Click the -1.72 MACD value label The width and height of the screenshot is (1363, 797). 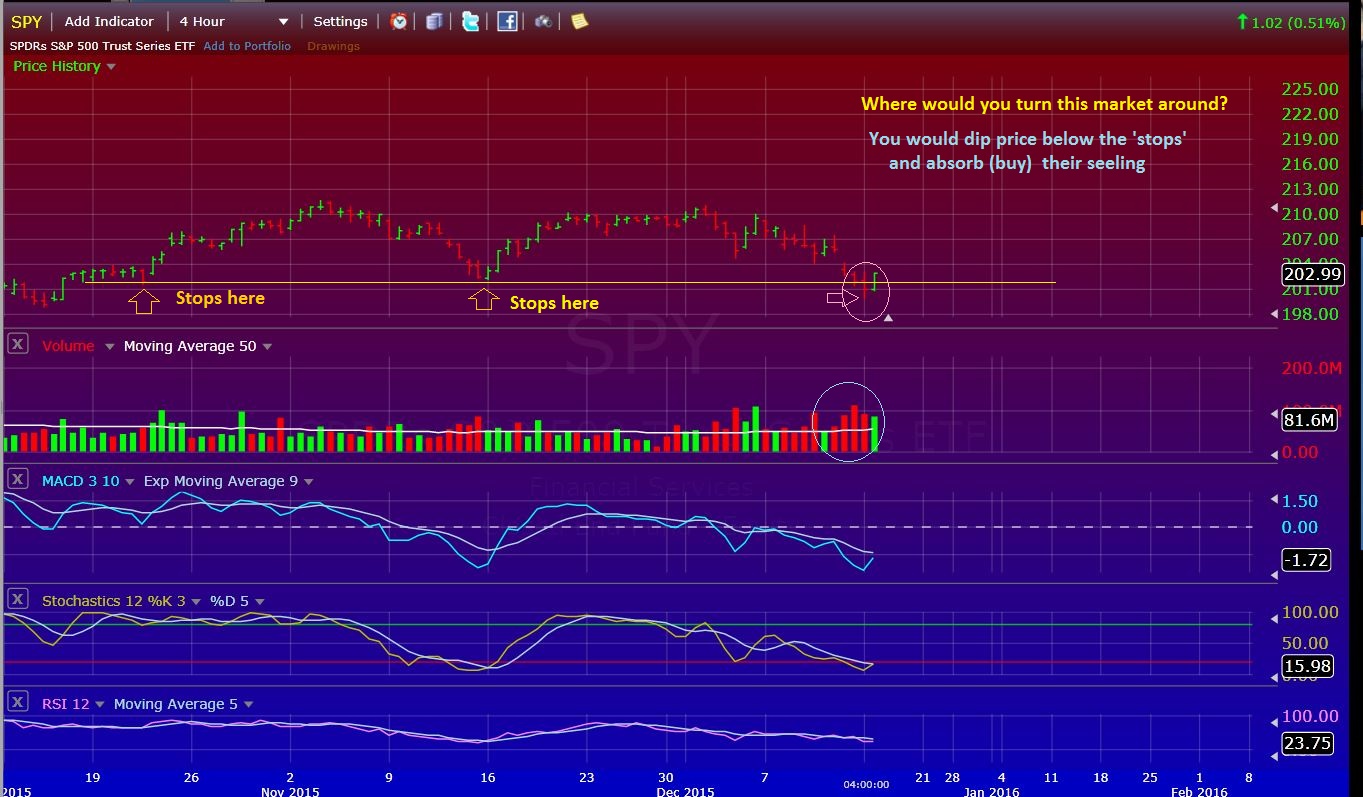click(x=1306, y=560)
